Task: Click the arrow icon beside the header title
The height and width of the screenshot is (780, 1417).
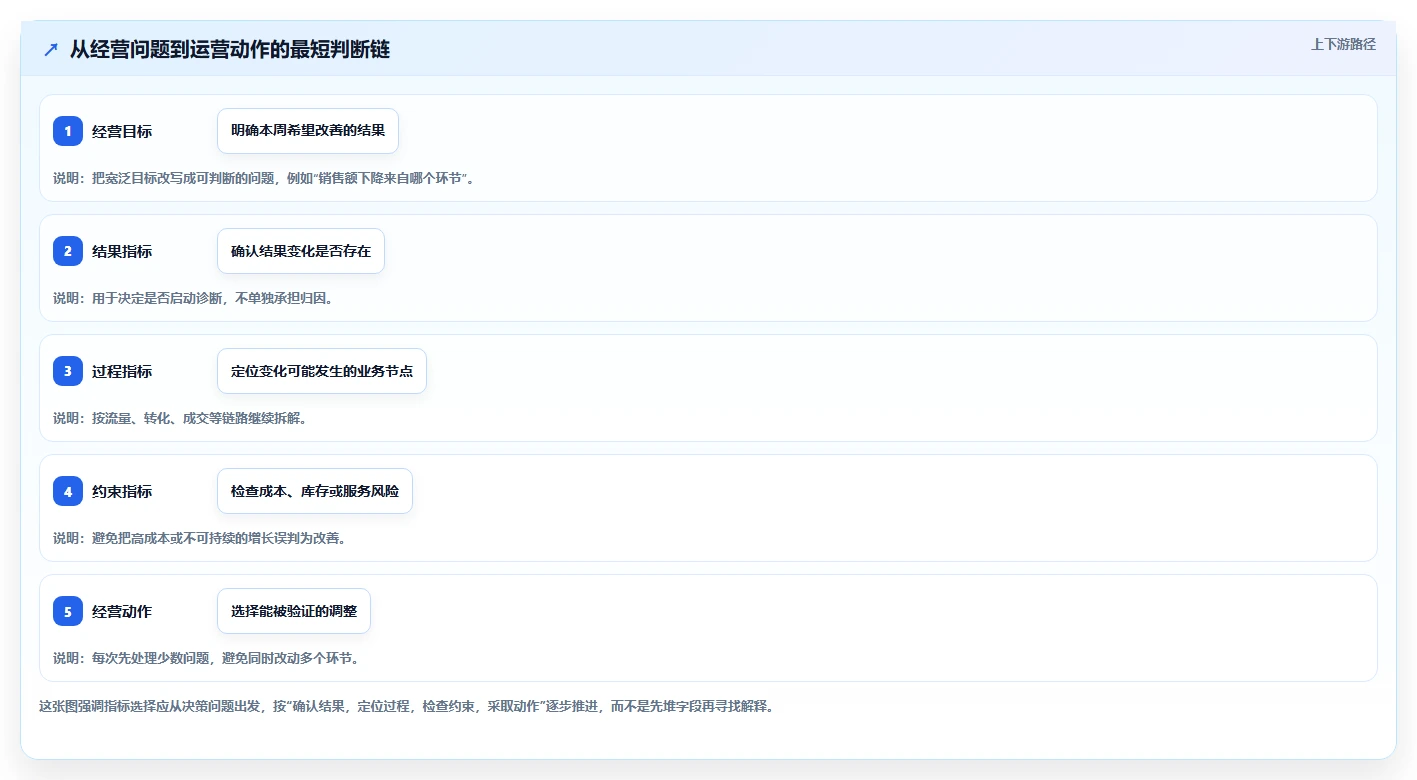Action: tap(51, 50)
